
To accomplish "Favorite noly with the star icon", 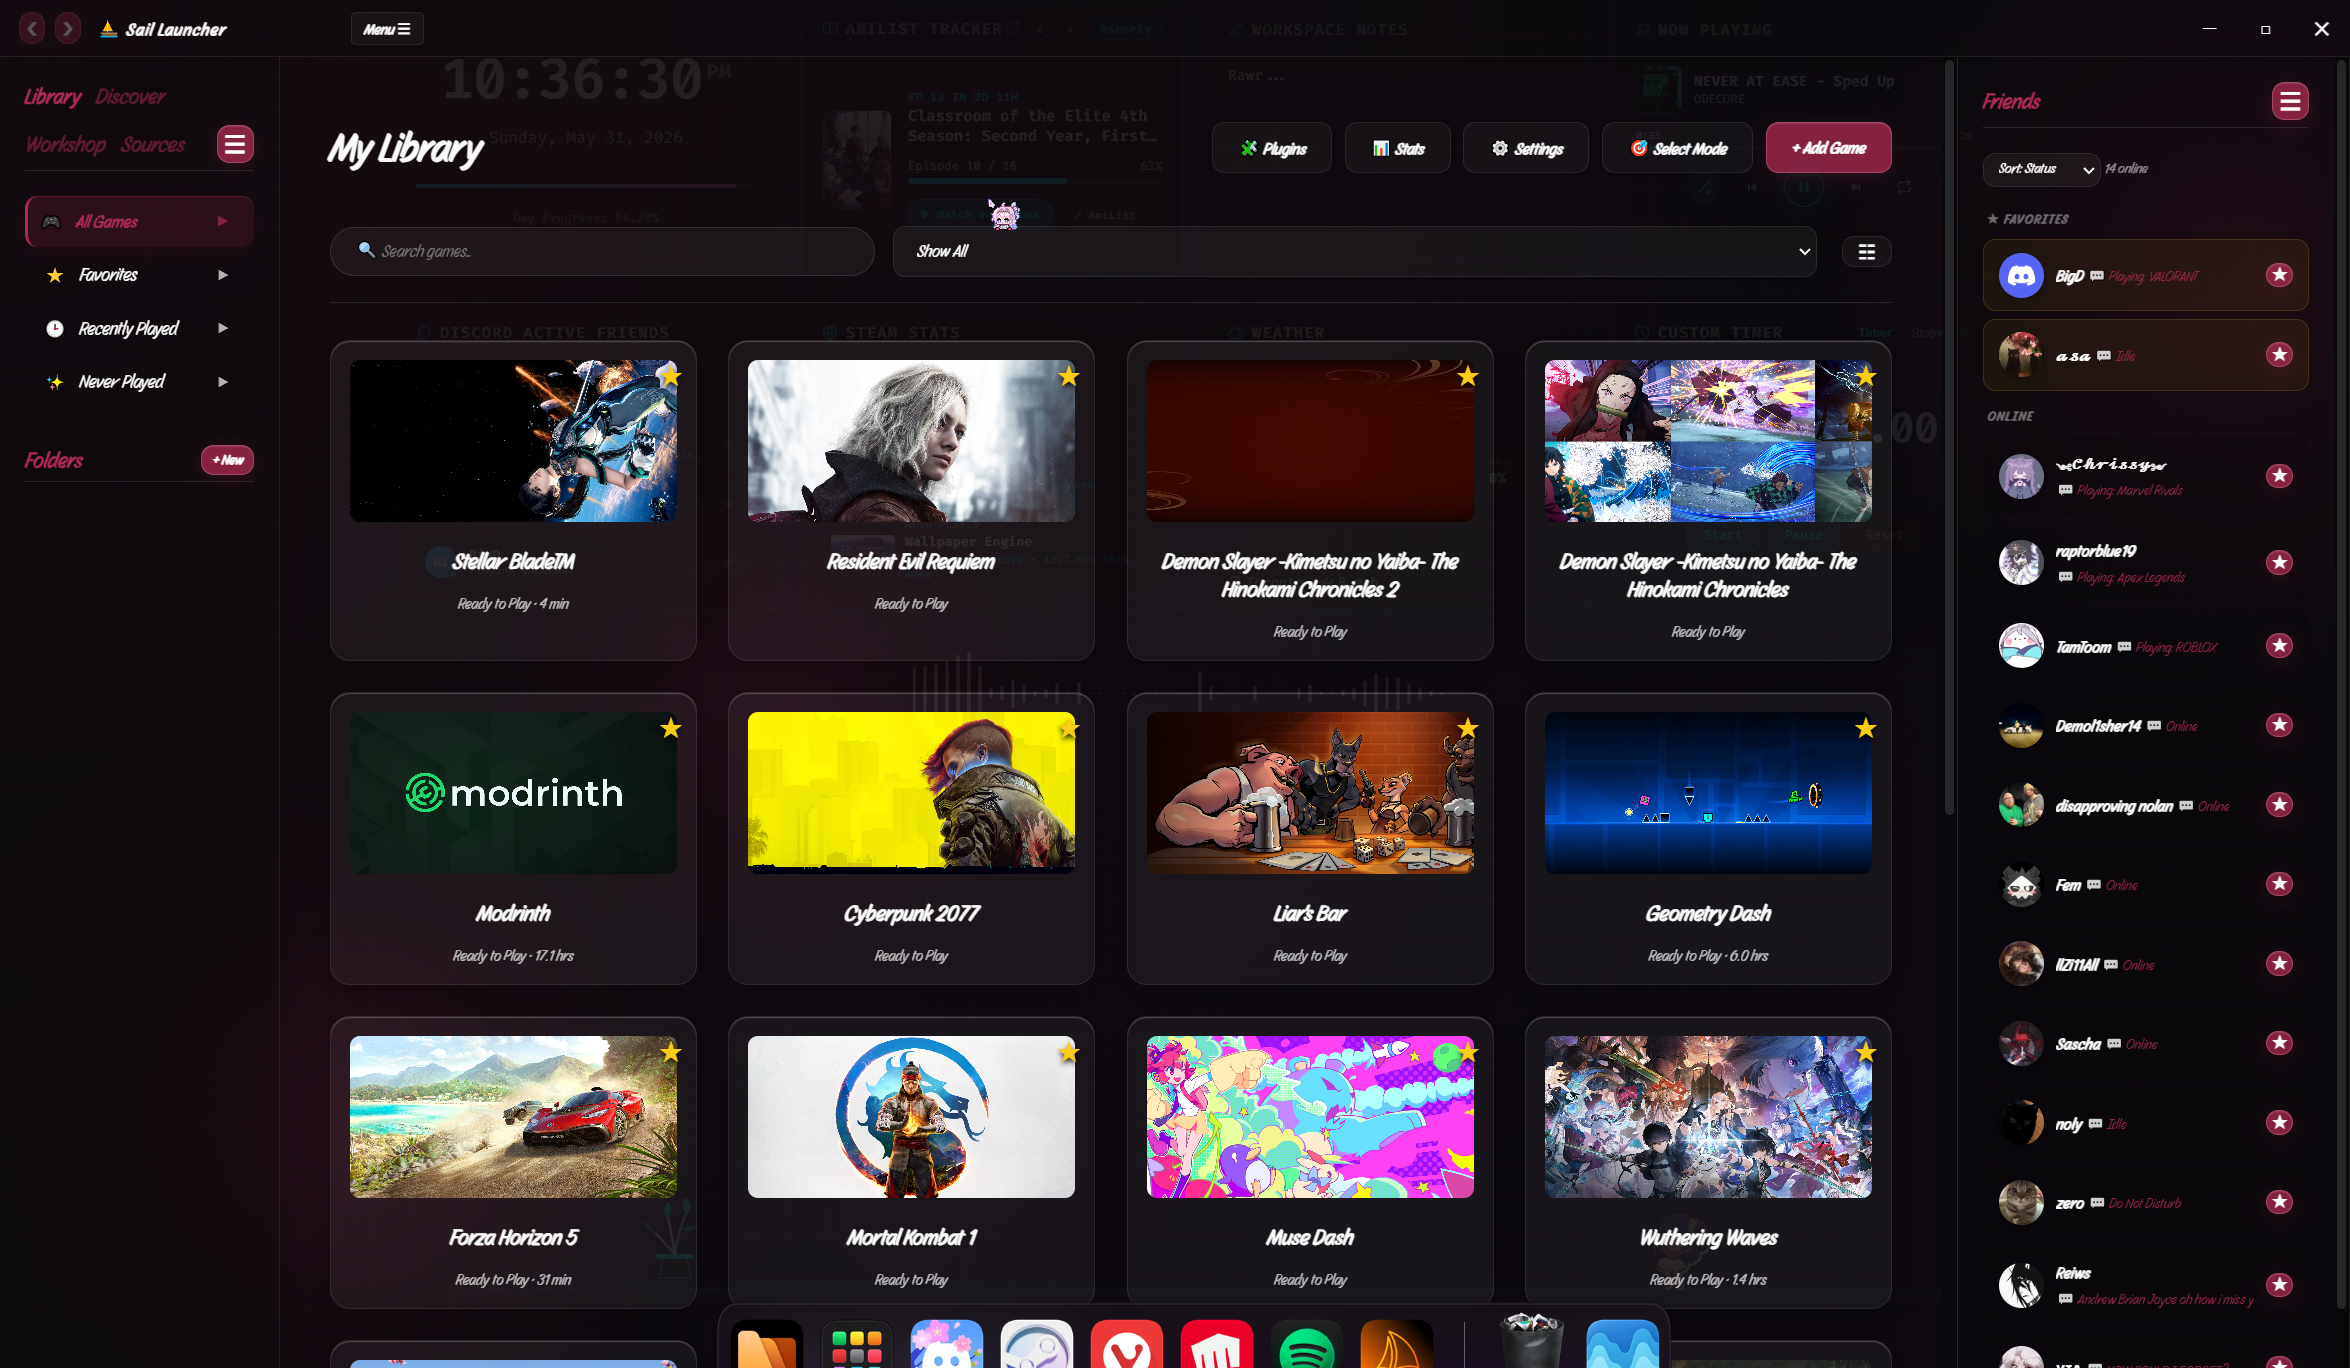I will click(2279, 1123).
